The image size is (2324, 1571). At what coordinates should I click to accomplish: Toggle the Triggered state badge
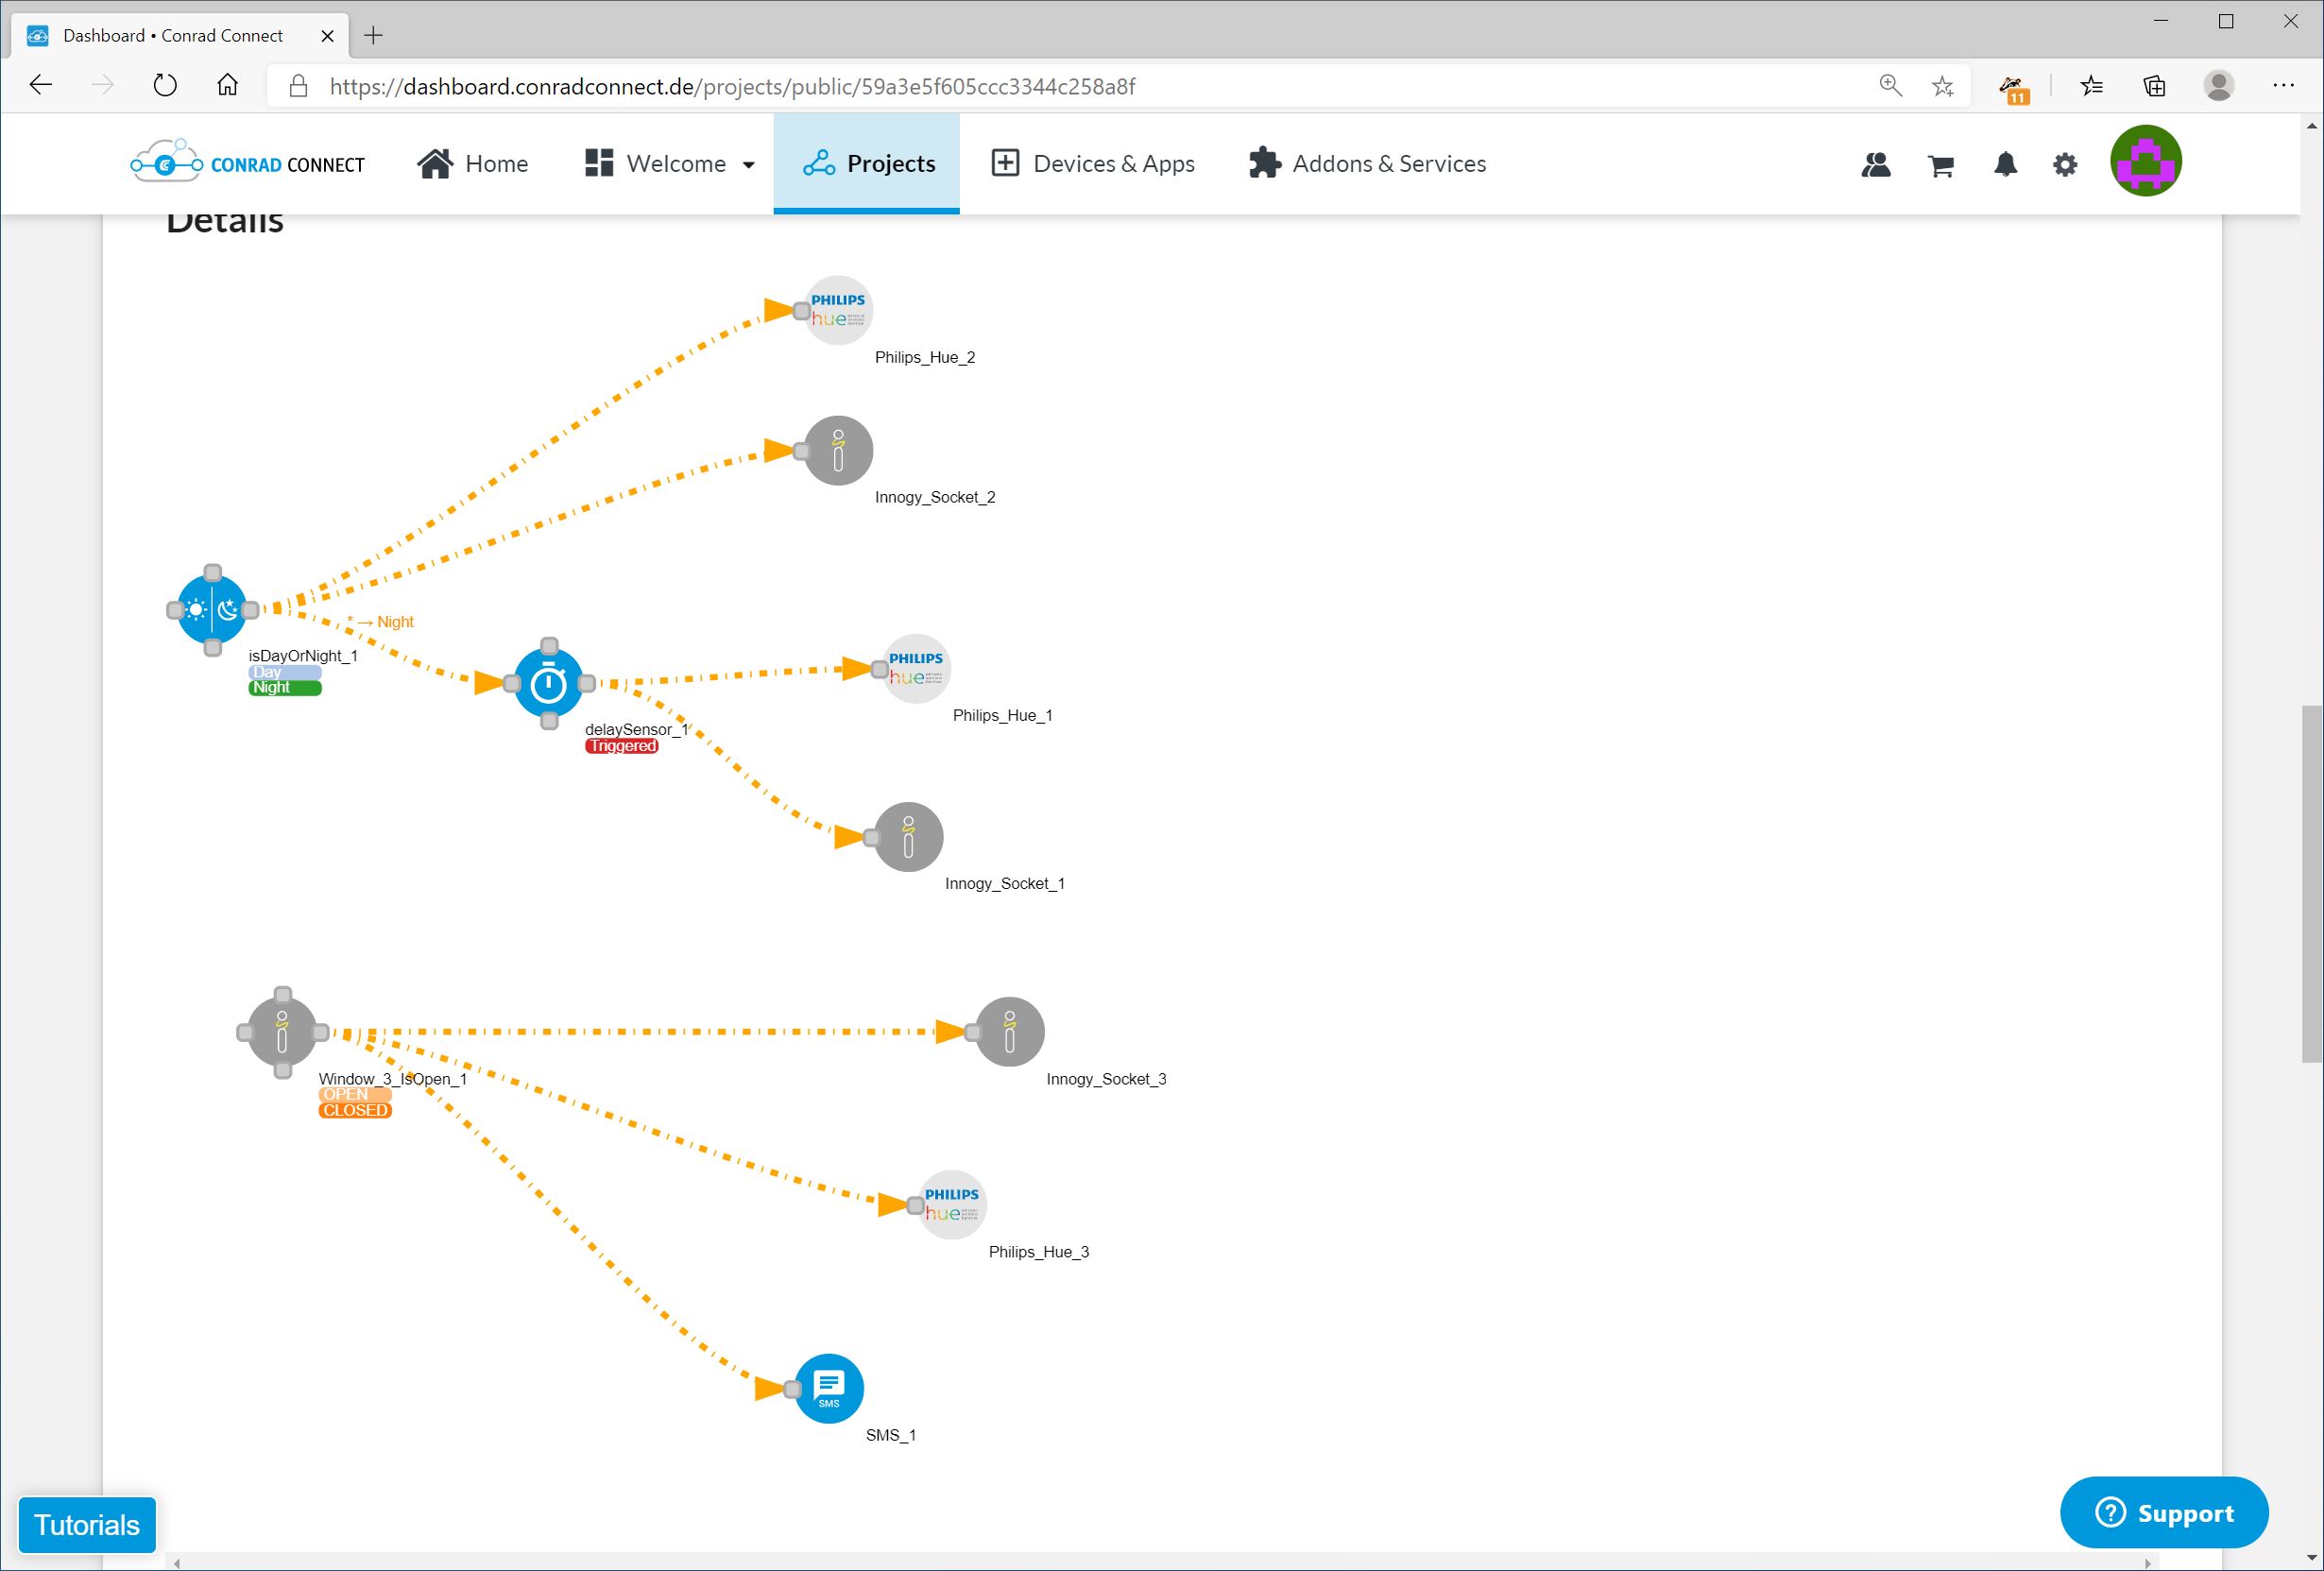pyautogui.click(x=622, y=747)
